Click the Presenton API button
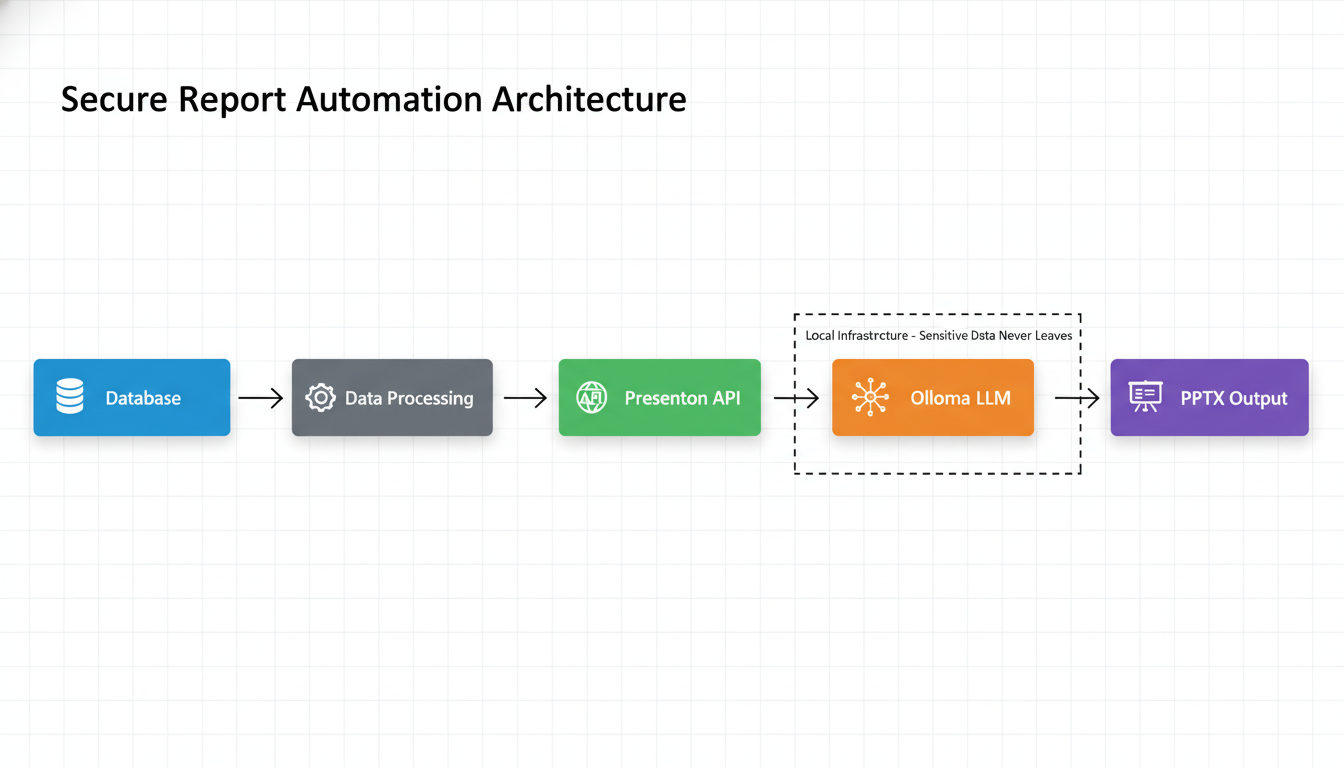Viewport: 1344px width, 768px height. [659, 397]
